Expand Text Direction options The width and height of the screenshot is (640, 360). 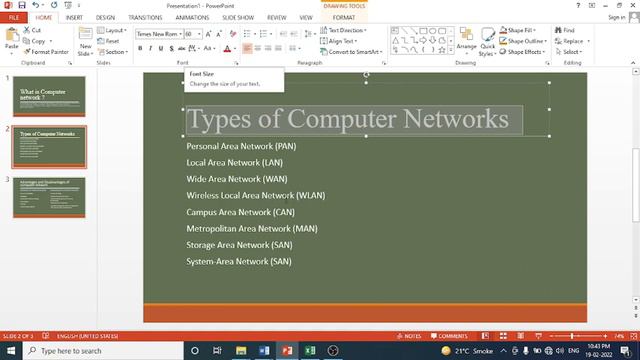[x=343, y=30]
